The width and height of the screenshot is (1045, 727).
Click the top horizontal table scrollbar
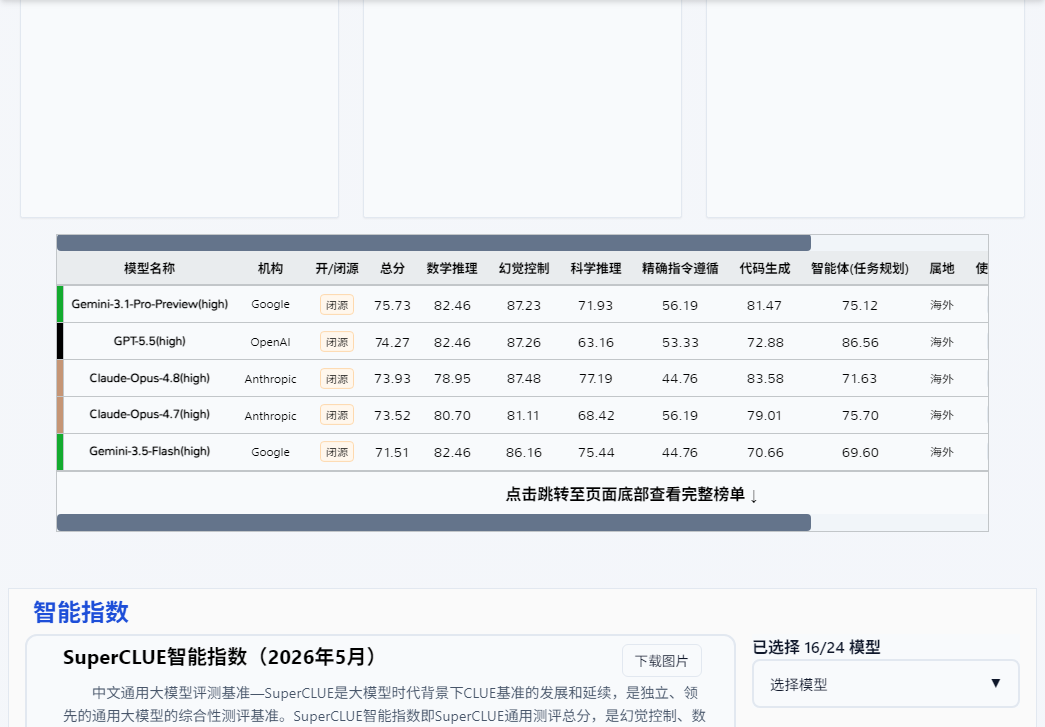point(434,243)
